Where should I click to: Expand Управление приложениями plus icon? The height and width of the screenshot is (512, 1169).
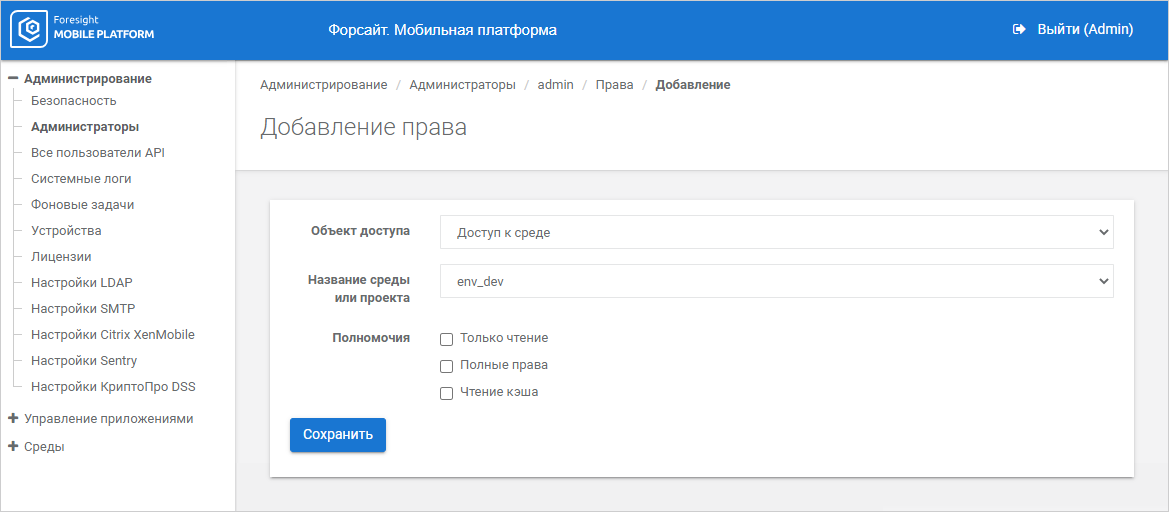[x=13, y=419]
